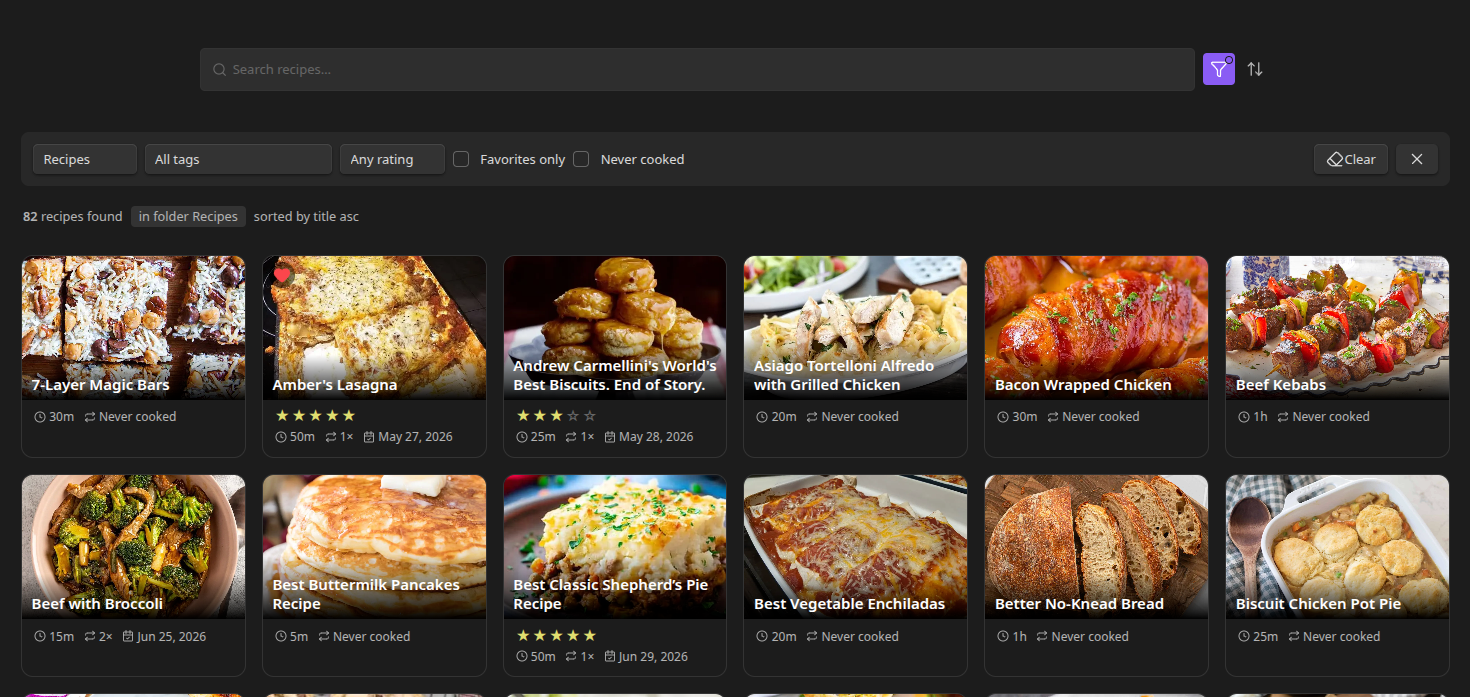
Task: Open the Recipes folder dropdown
Action: 85,159
